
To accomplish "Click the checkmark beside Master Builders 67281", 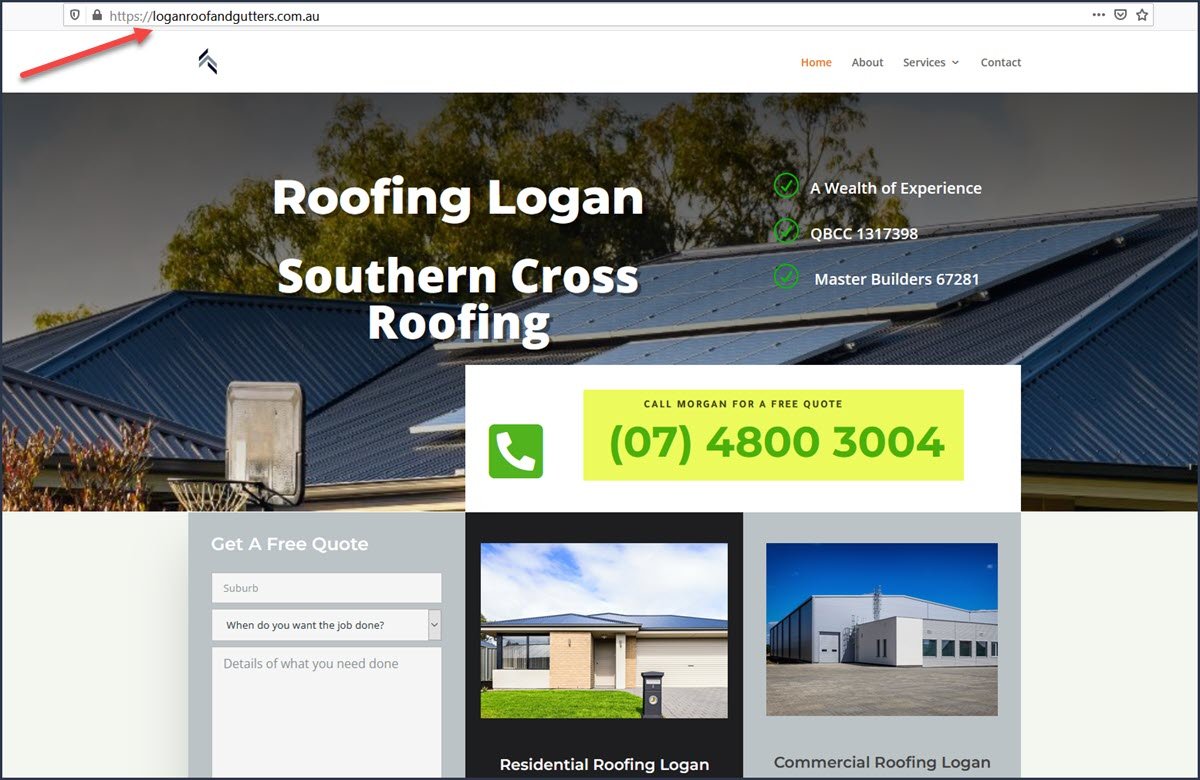I will coord(786,276).
